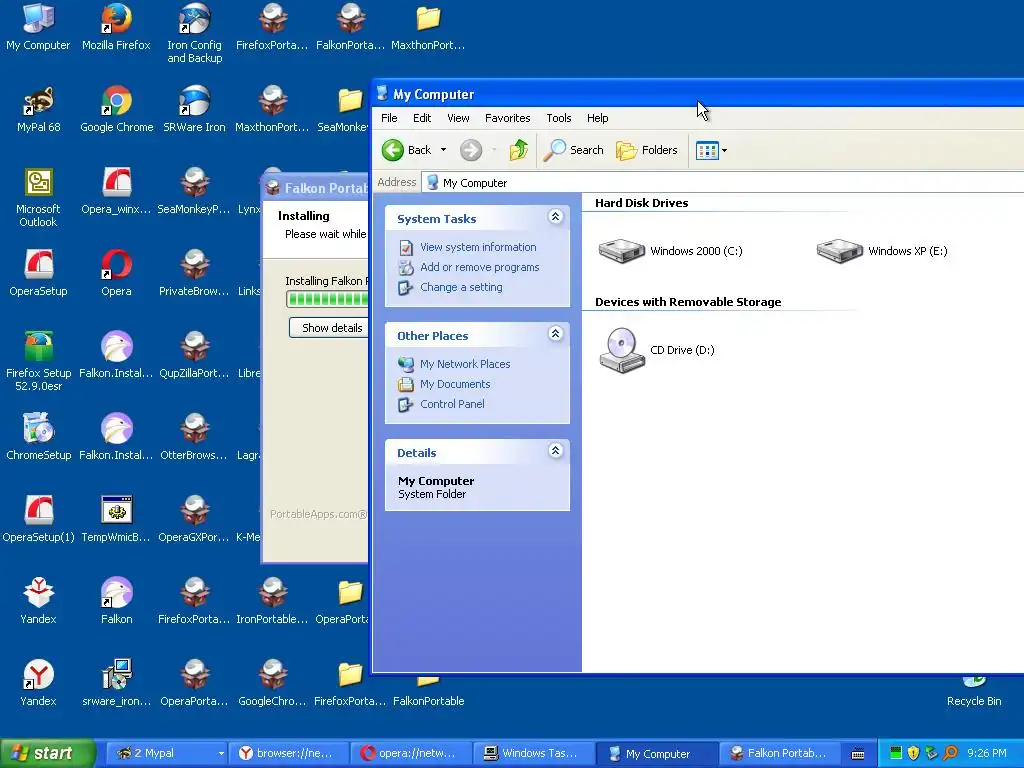
Task: Click Show details in Falkon installer
Action: point(328,328)
